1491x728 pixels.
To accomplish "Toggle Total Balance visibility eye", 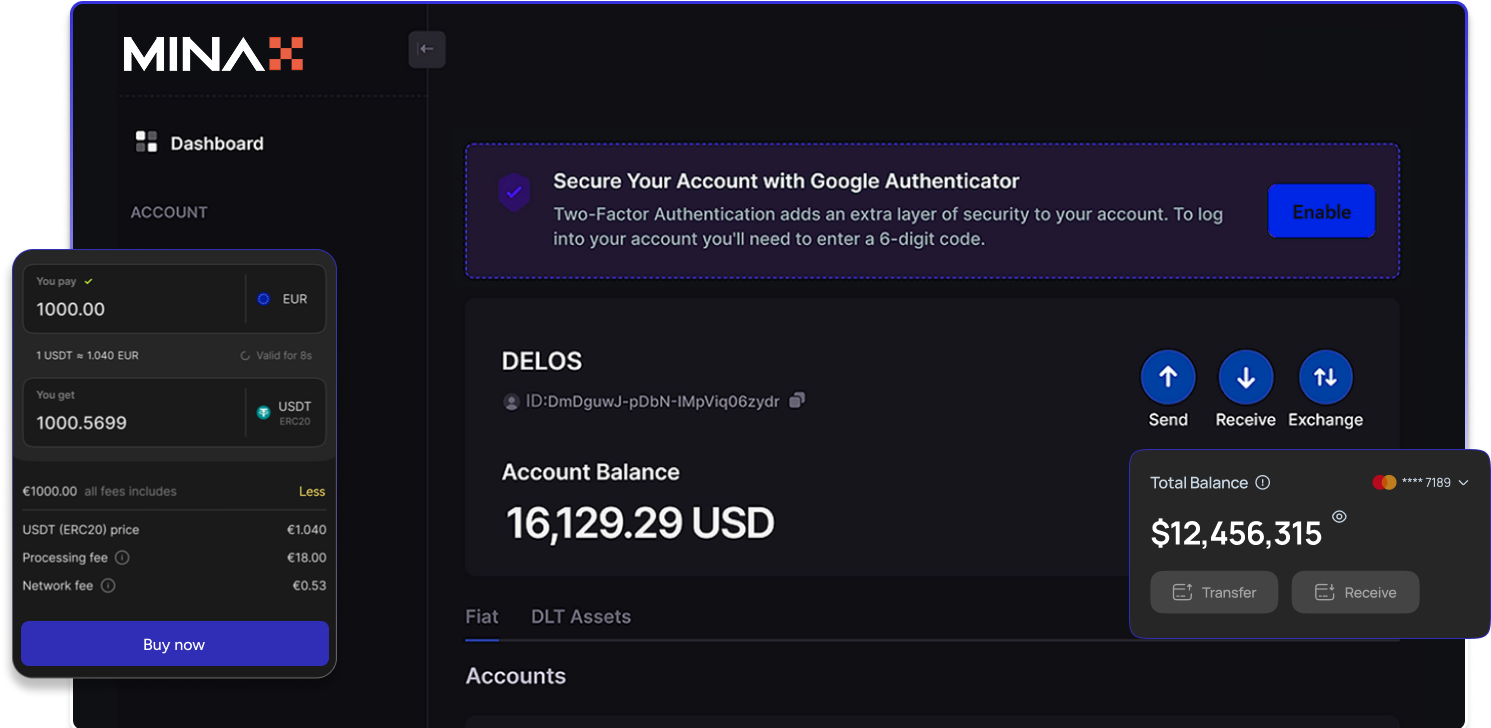I will 1340,517.
